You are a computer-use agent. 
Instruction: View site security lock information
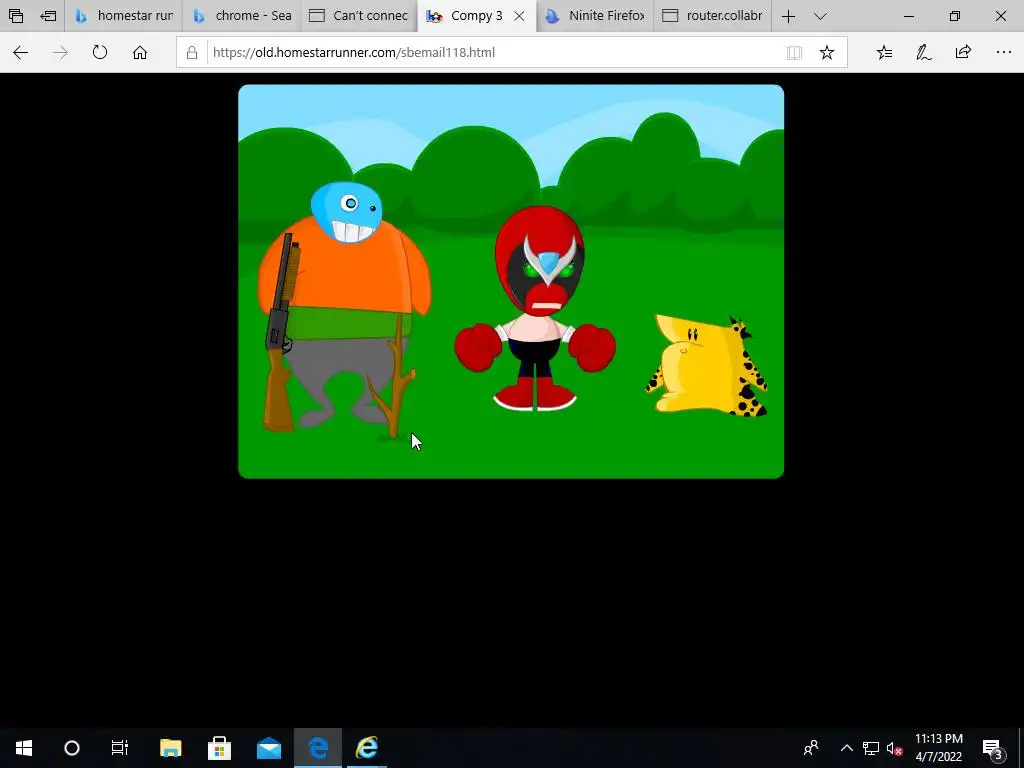coord(192,52)
